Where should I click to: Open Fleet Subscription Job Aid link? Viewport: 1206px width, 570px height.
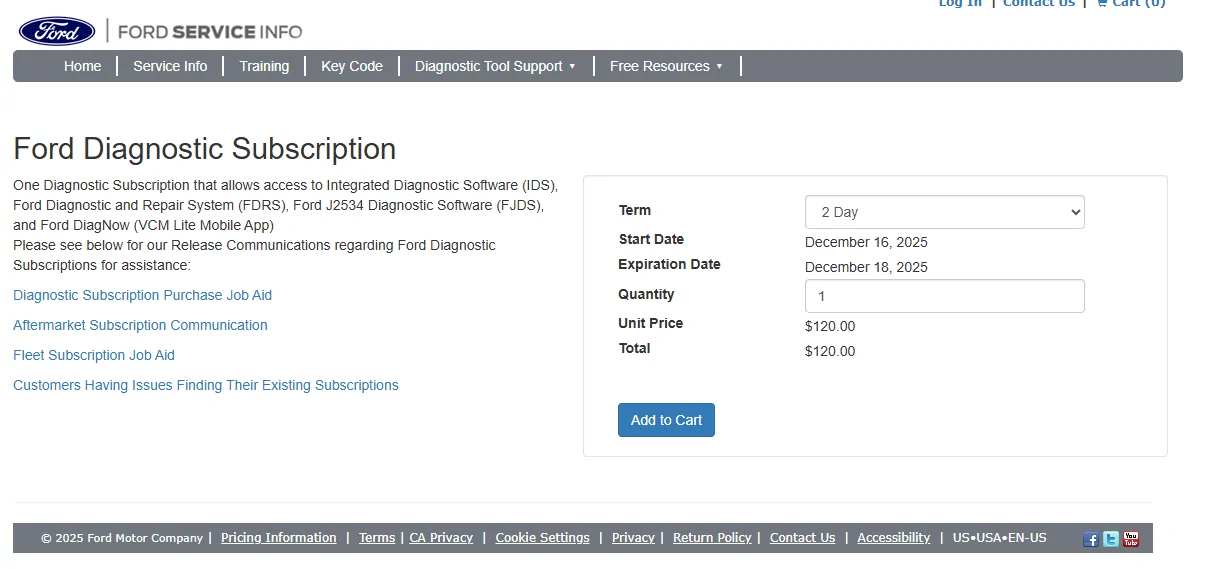(x=94, y=355)
